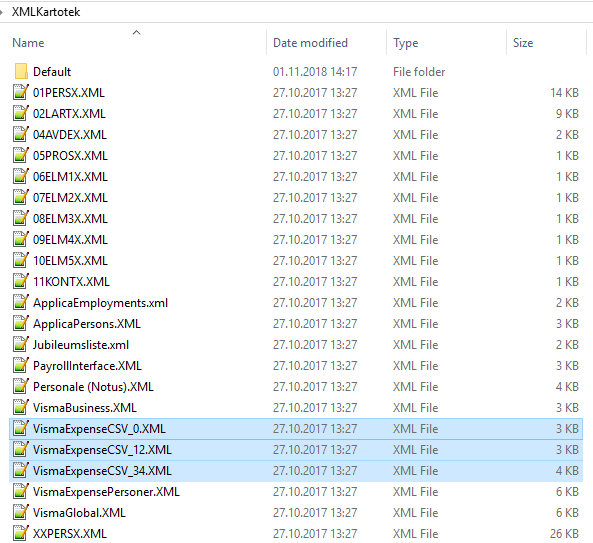The height and width of the screenshot is (543, 593).
Task: Click the VismaBusiness.XML file icon
Action: click(21, 407)
